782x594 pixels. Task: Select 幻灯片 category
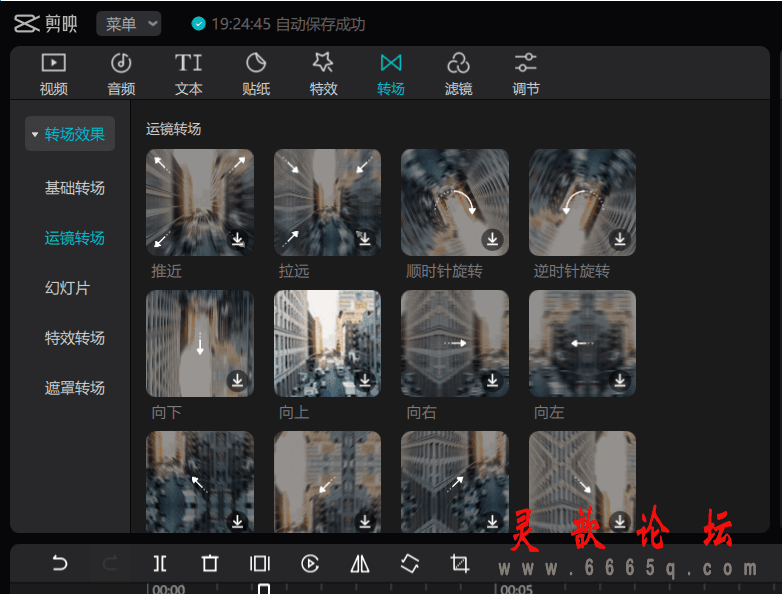click(67, 288)
